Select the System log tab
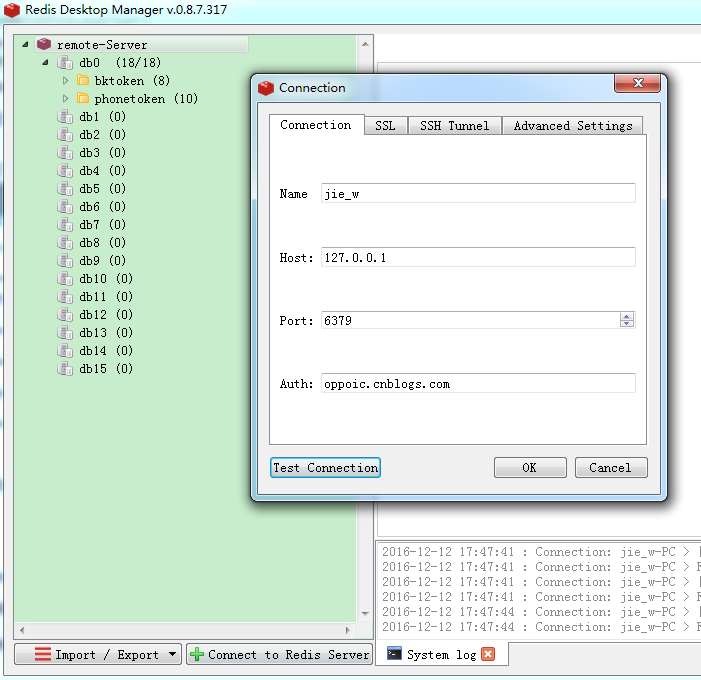Screen dimensions: 701x680 coord(442,655)
